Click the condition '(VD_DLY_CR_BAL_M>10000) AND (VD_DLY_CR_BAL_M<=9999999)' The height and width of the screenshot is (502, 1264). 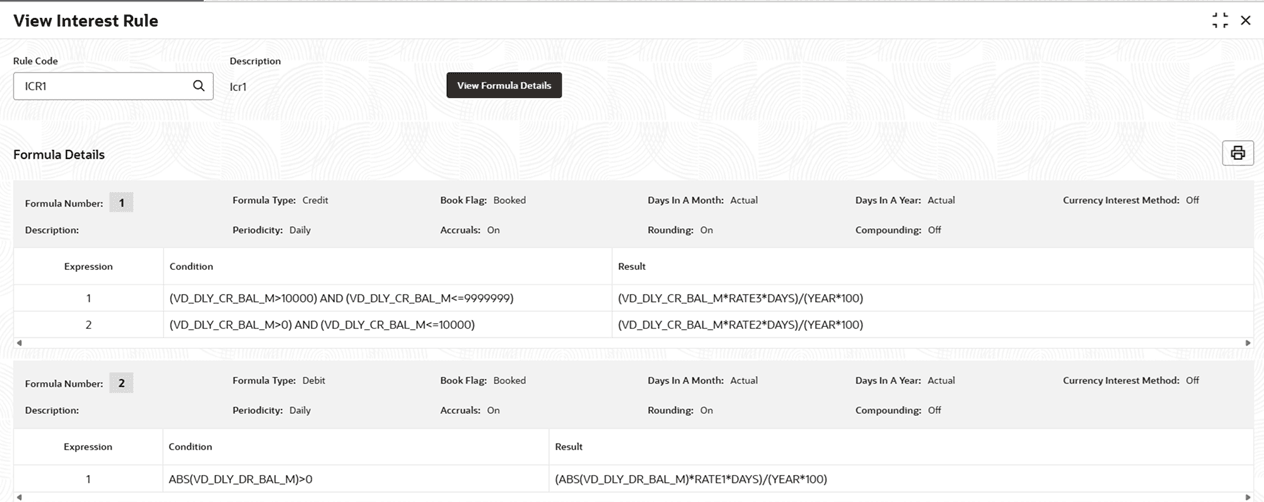click(x=342, y=298)
